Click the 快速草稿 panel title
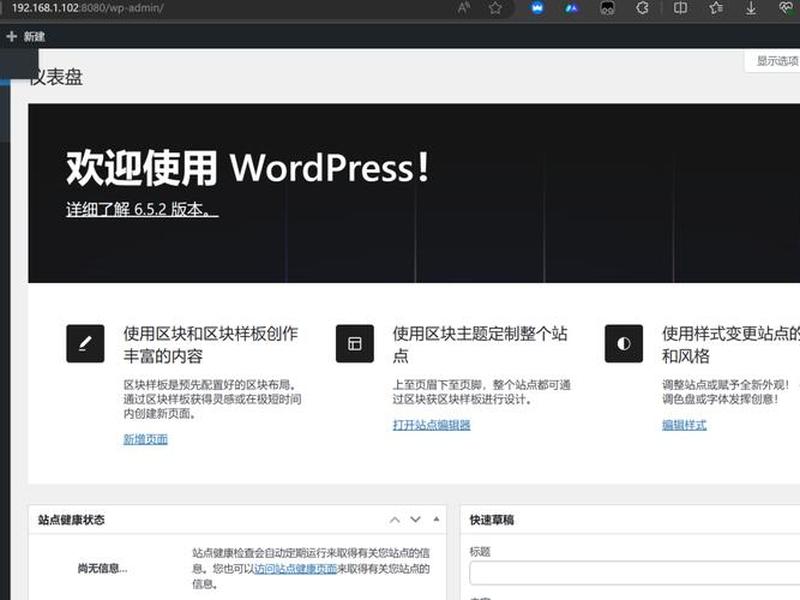800x600 pixels. 492,520
